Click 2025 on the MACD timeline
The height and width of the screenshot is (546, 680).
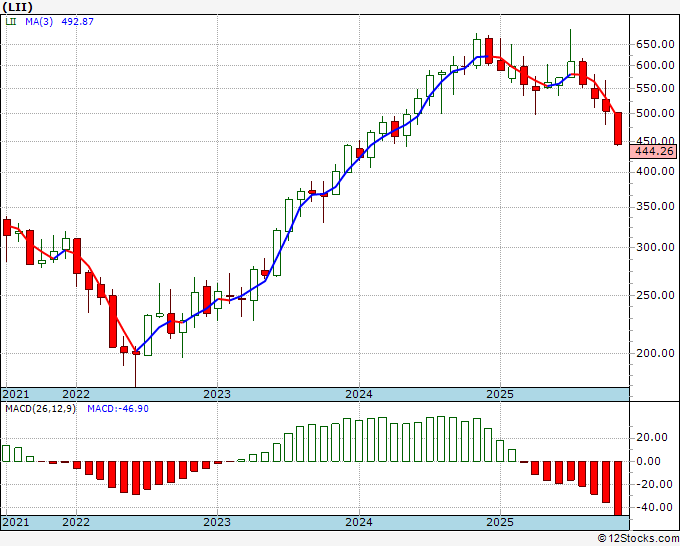point(500,522)
